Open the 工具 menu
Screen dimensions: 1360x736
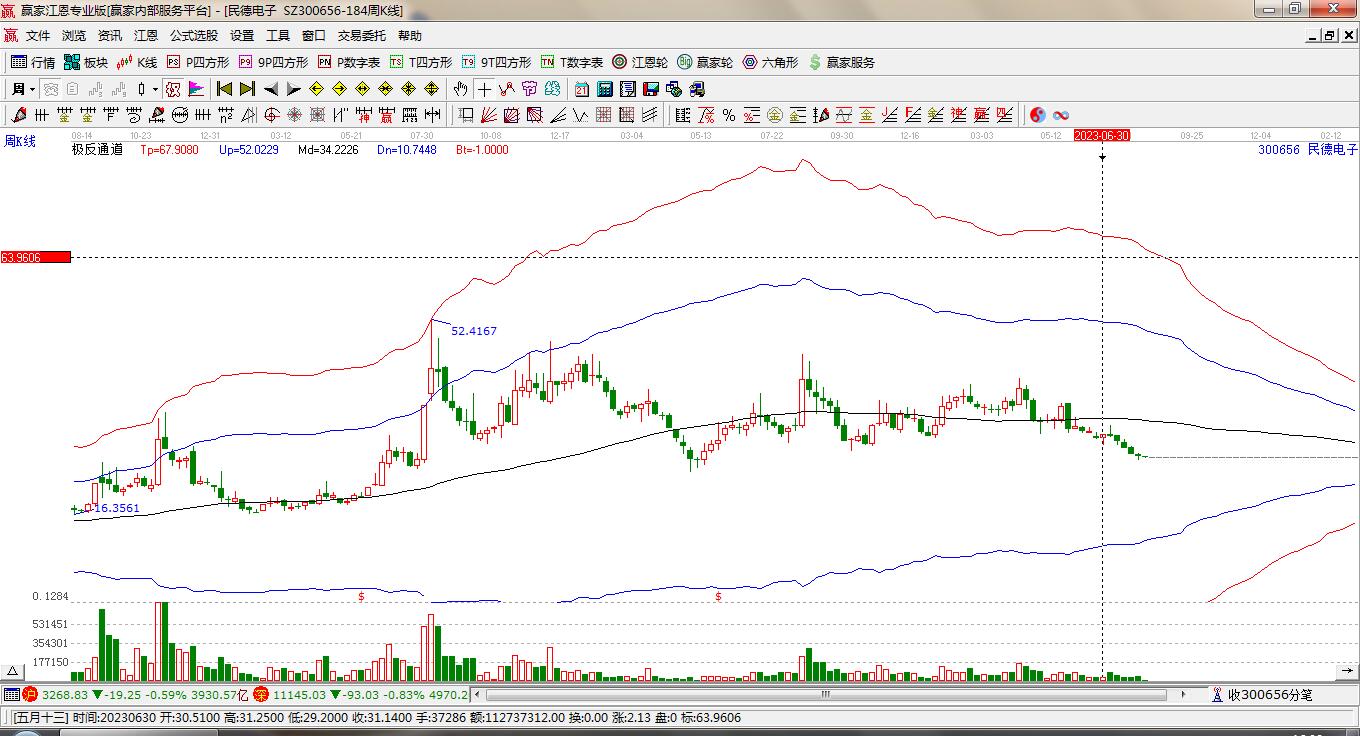(278, 36)
